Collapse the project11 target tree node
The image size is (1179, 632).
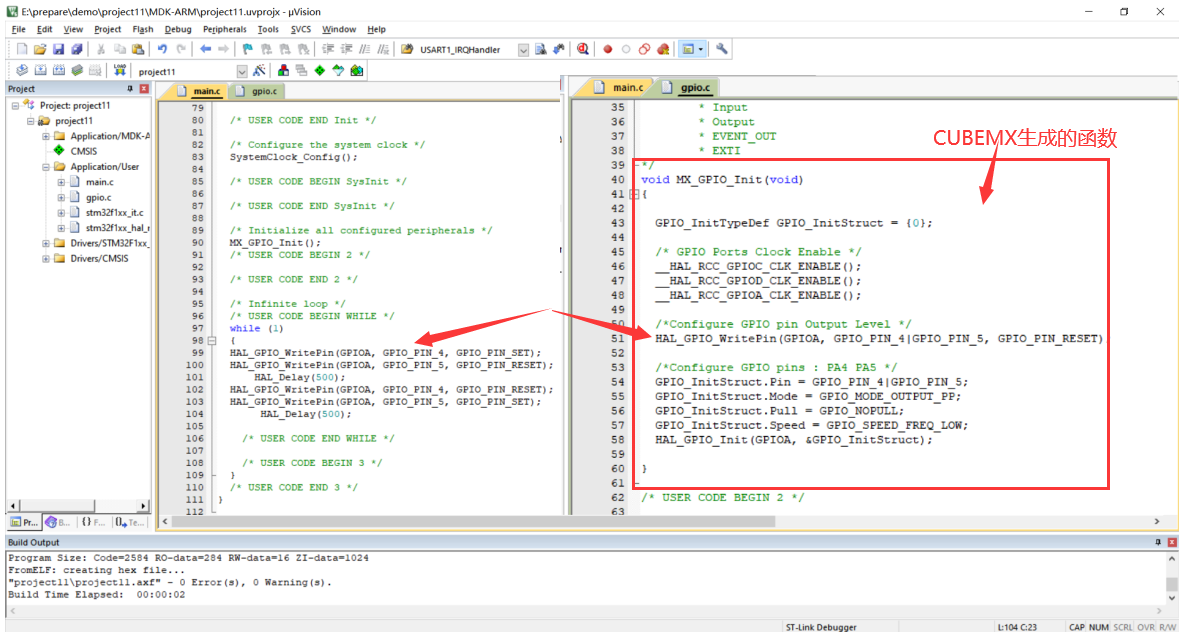31,121
